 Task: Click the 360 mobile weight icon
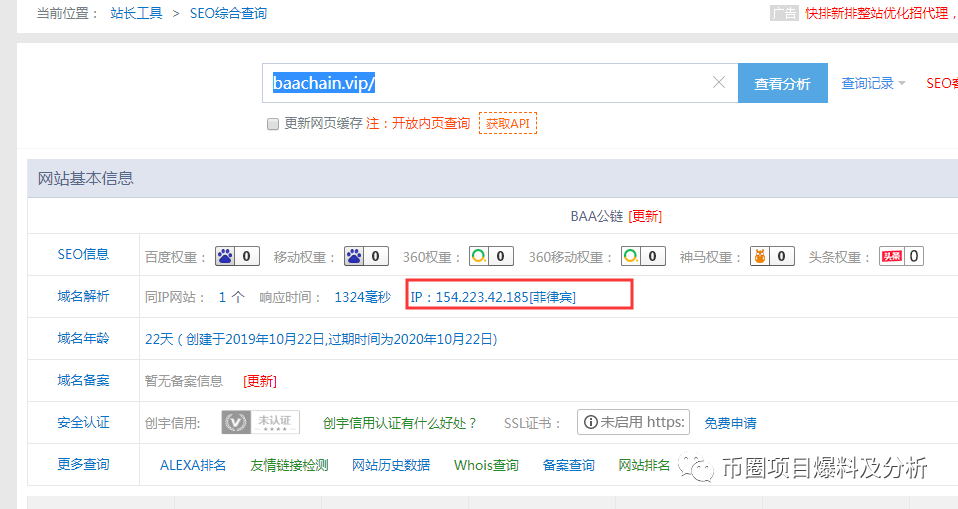[631, 256]
